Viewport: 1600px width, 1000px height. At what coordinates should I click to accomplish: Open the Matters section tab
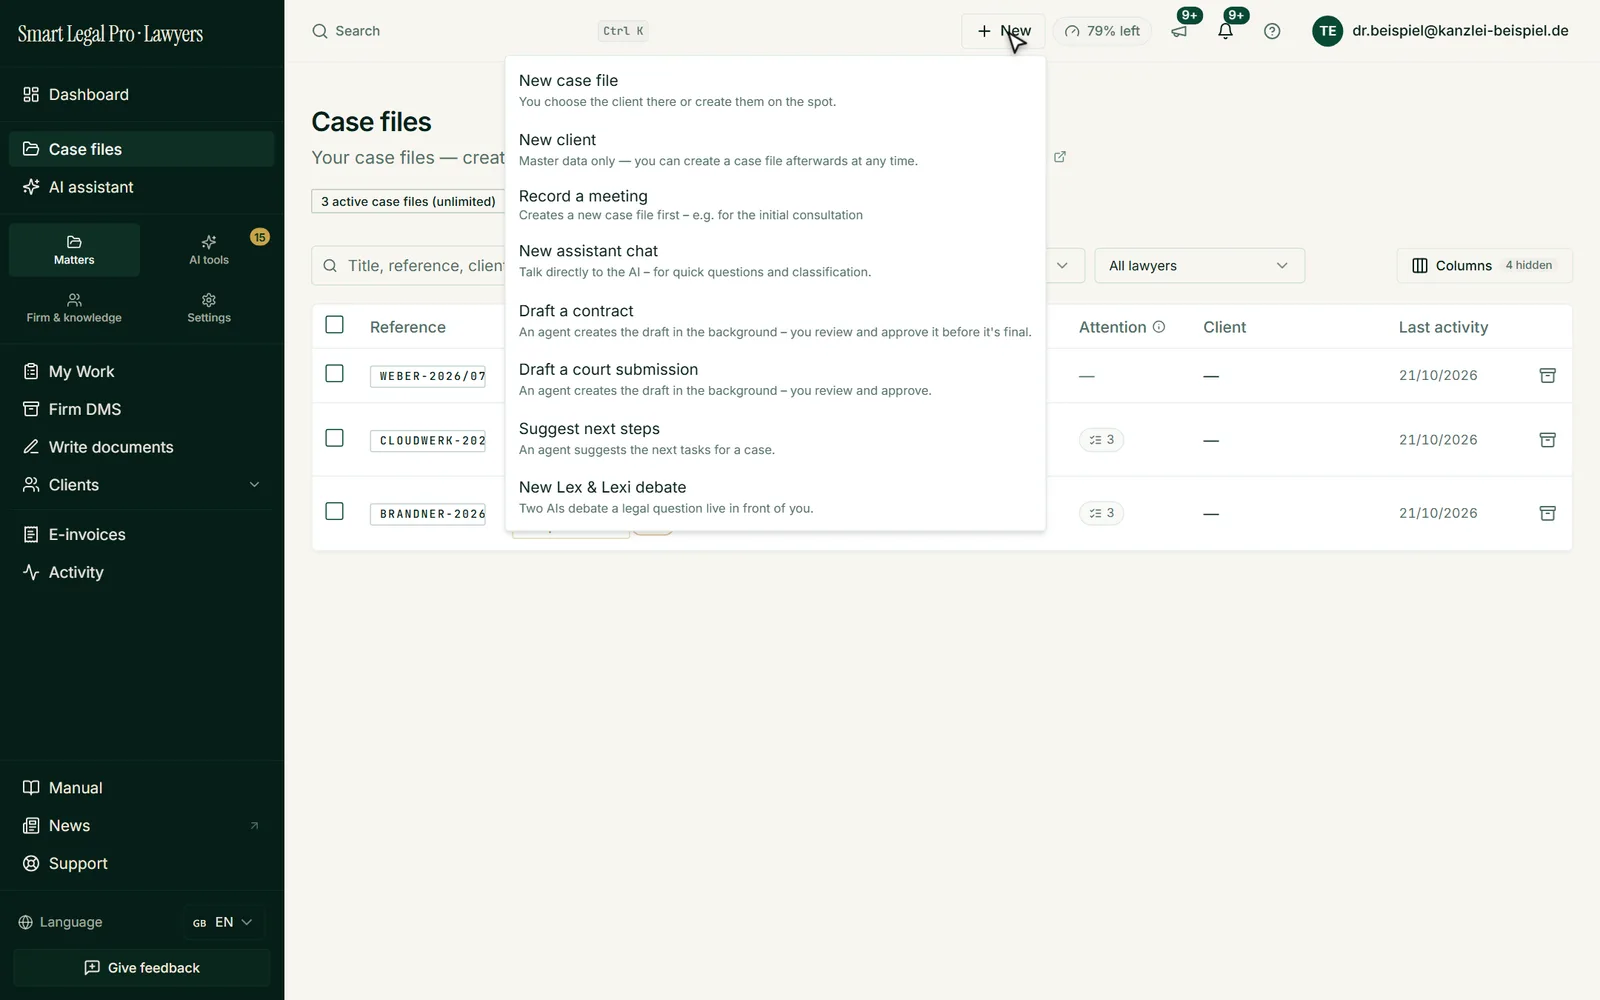click(74, 250)
